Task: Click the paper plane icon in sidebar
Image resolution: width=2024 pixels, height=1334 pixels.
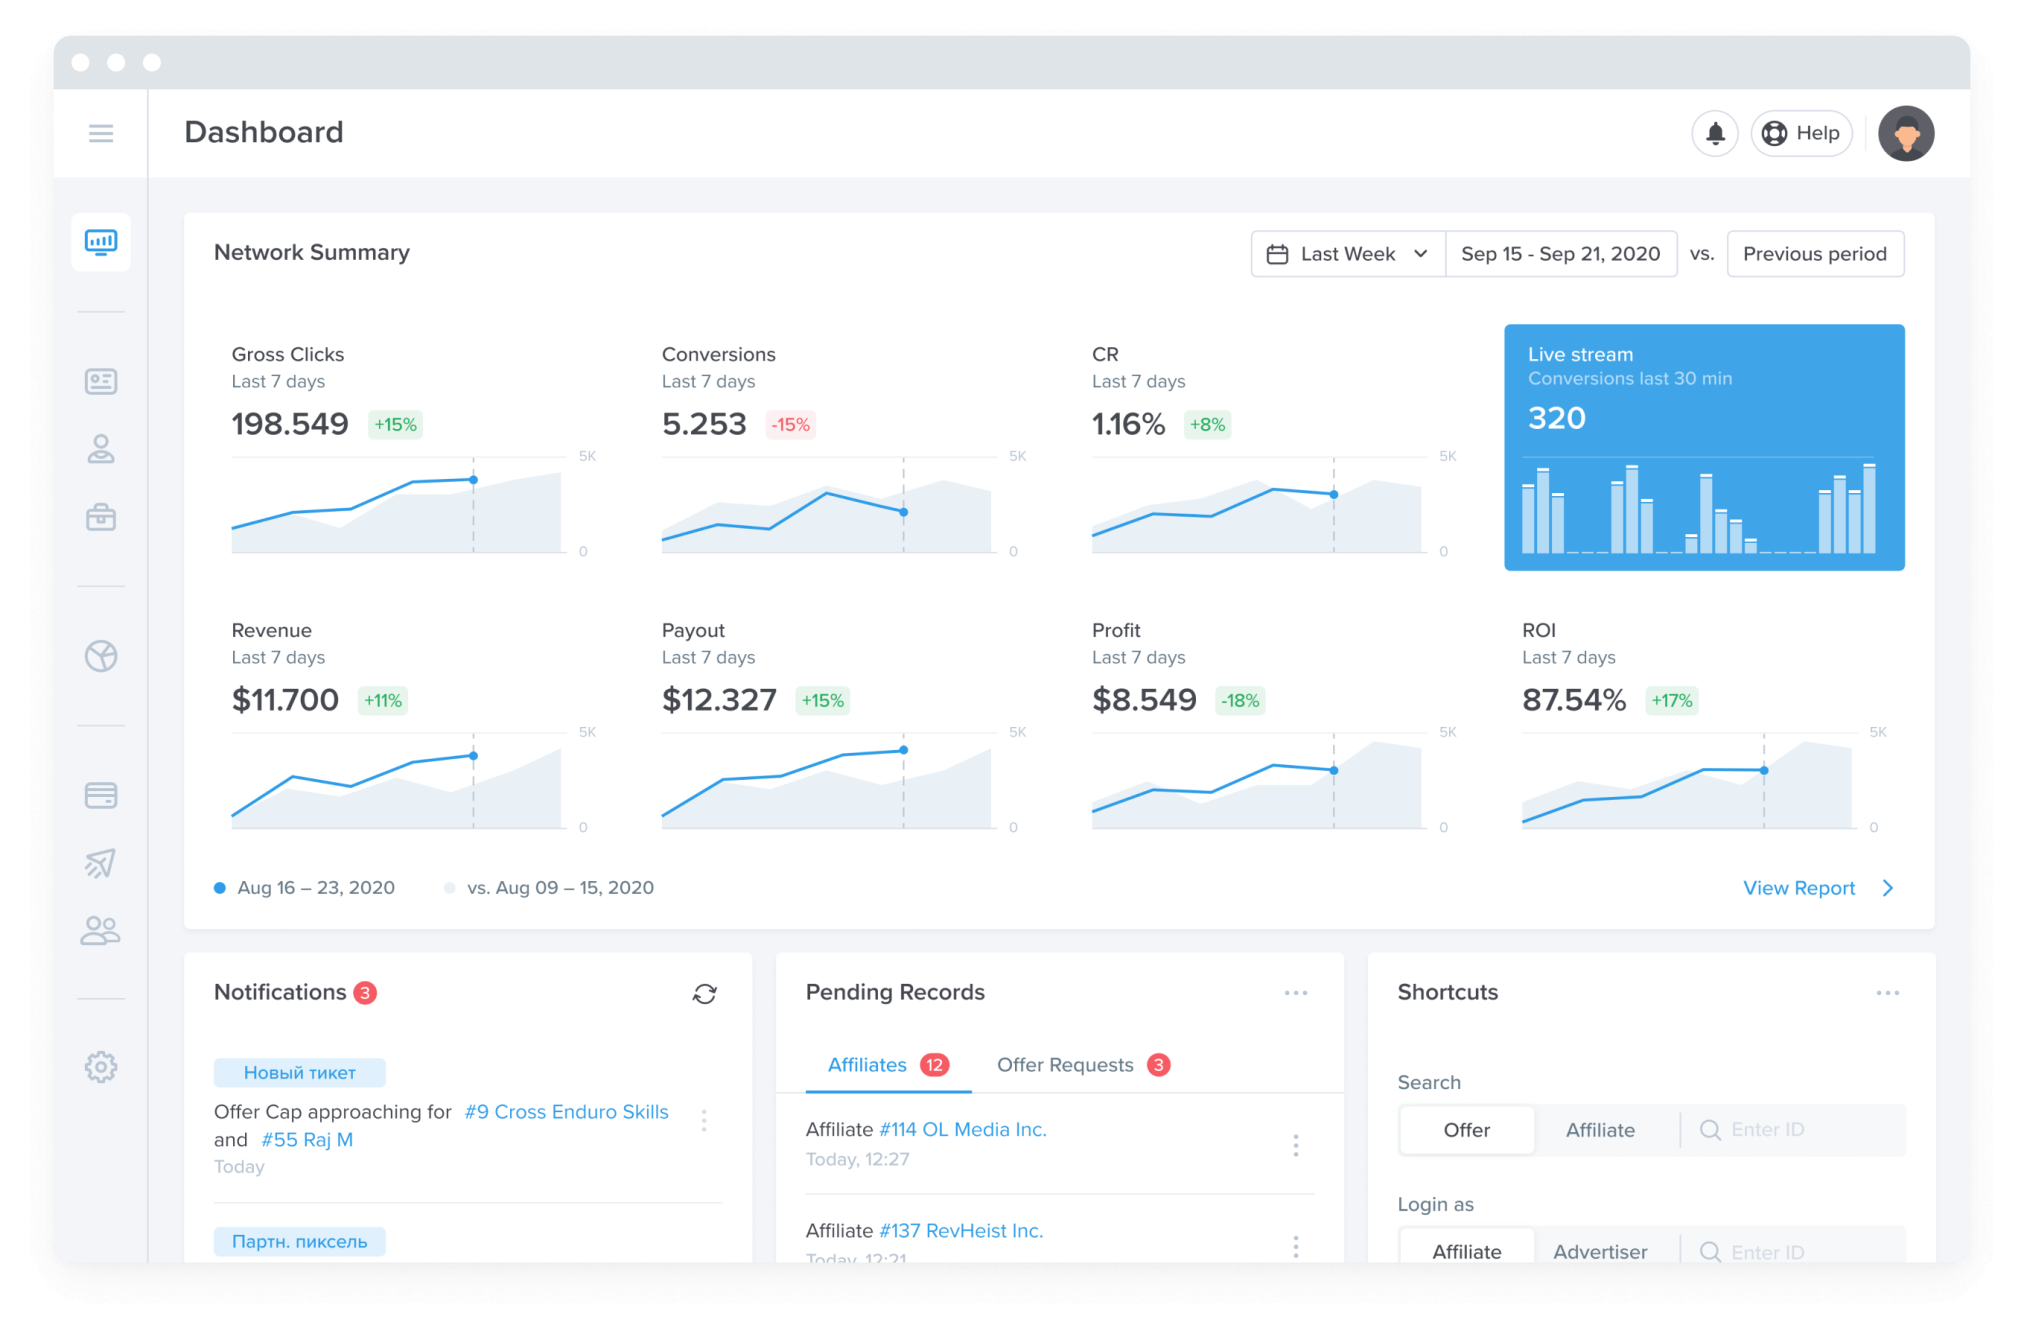Action: [101, 863]
